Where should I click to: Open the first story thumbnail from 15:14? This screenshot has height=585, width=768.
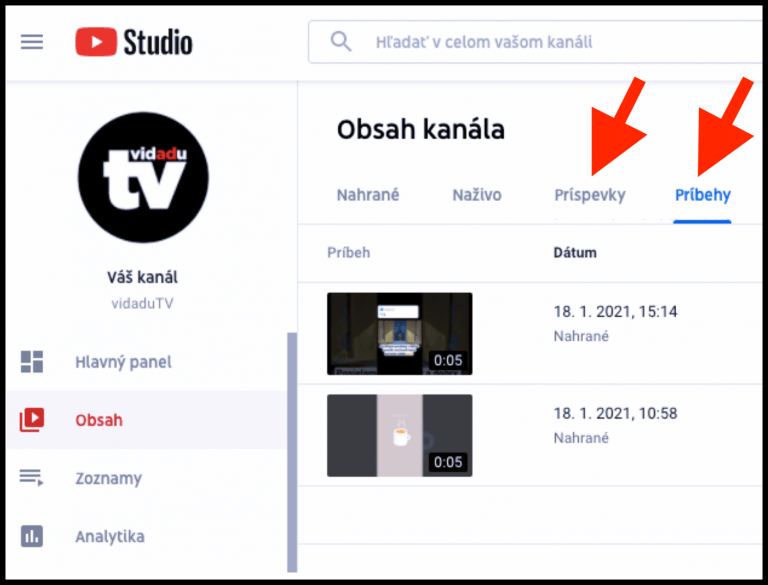(399, 334)
